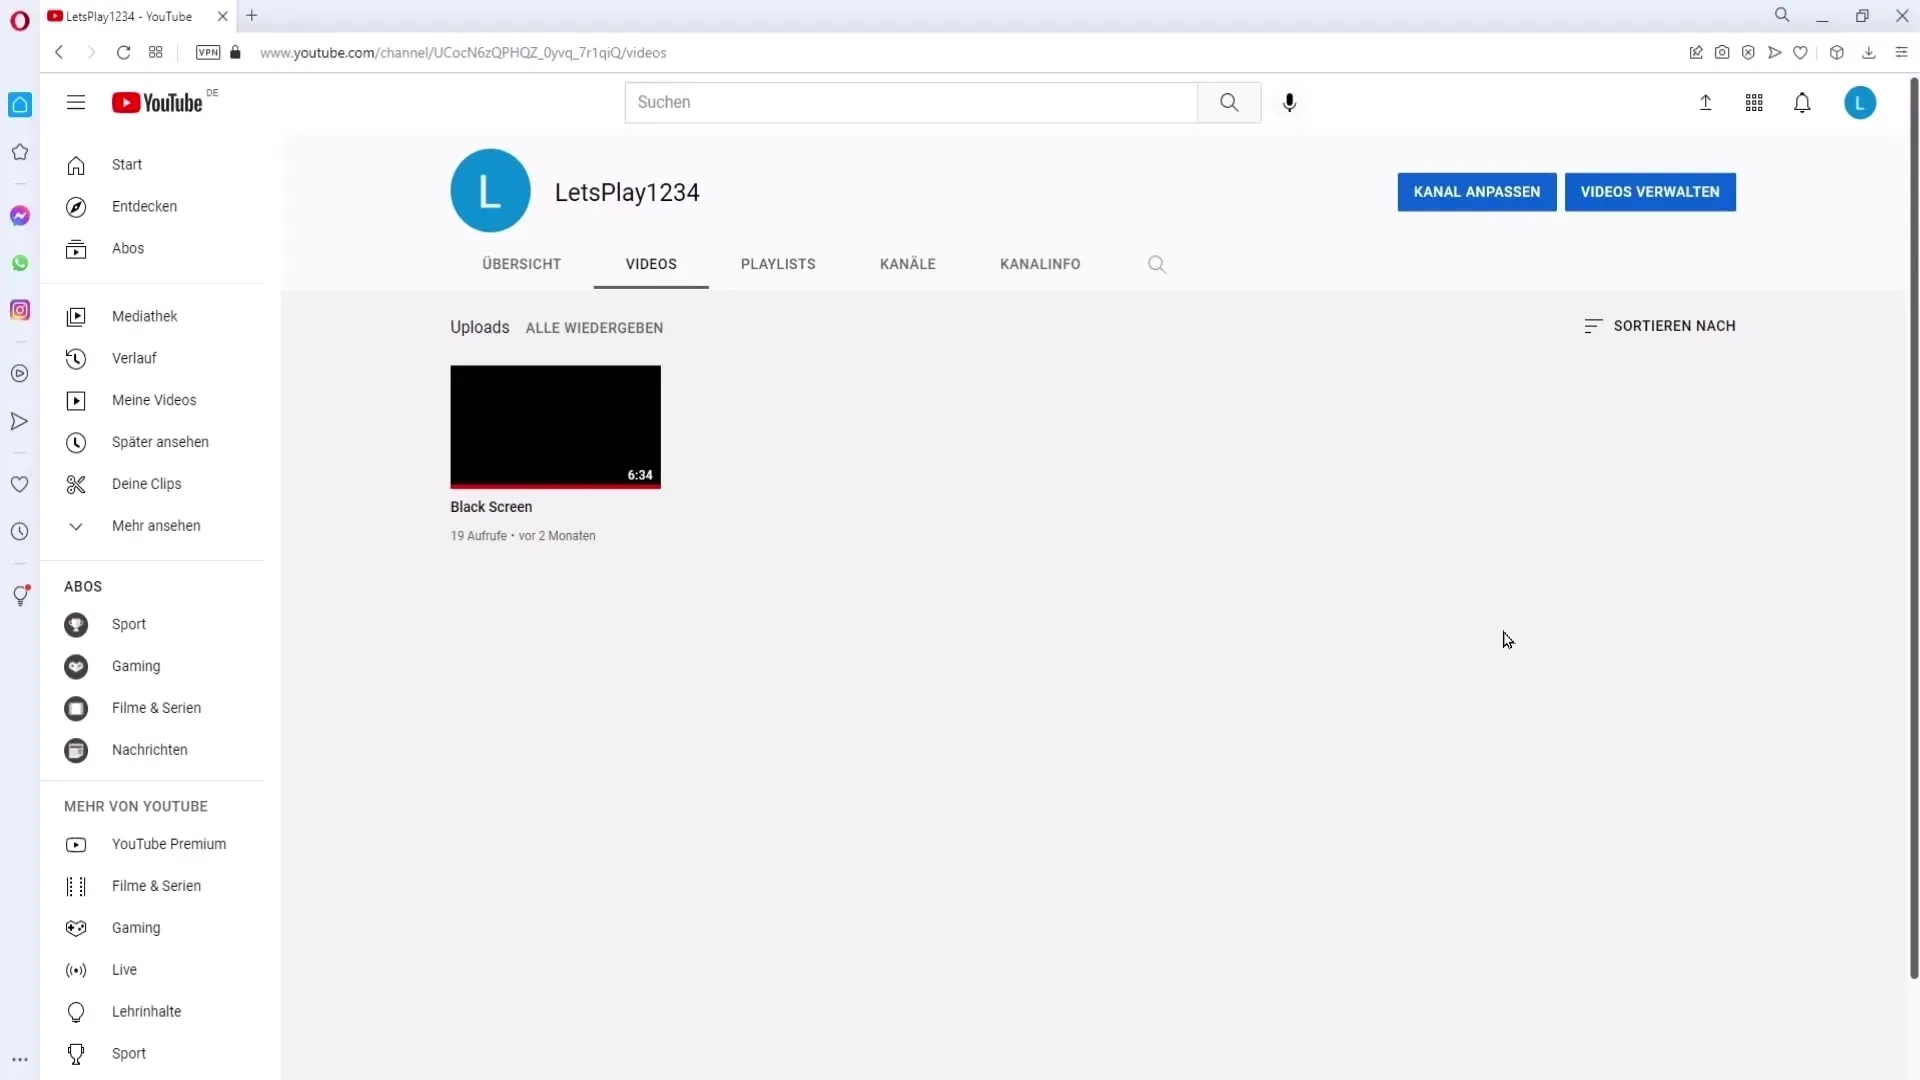
Task: Click the Subscriptions/Abos icon
Action: point(75,248)
